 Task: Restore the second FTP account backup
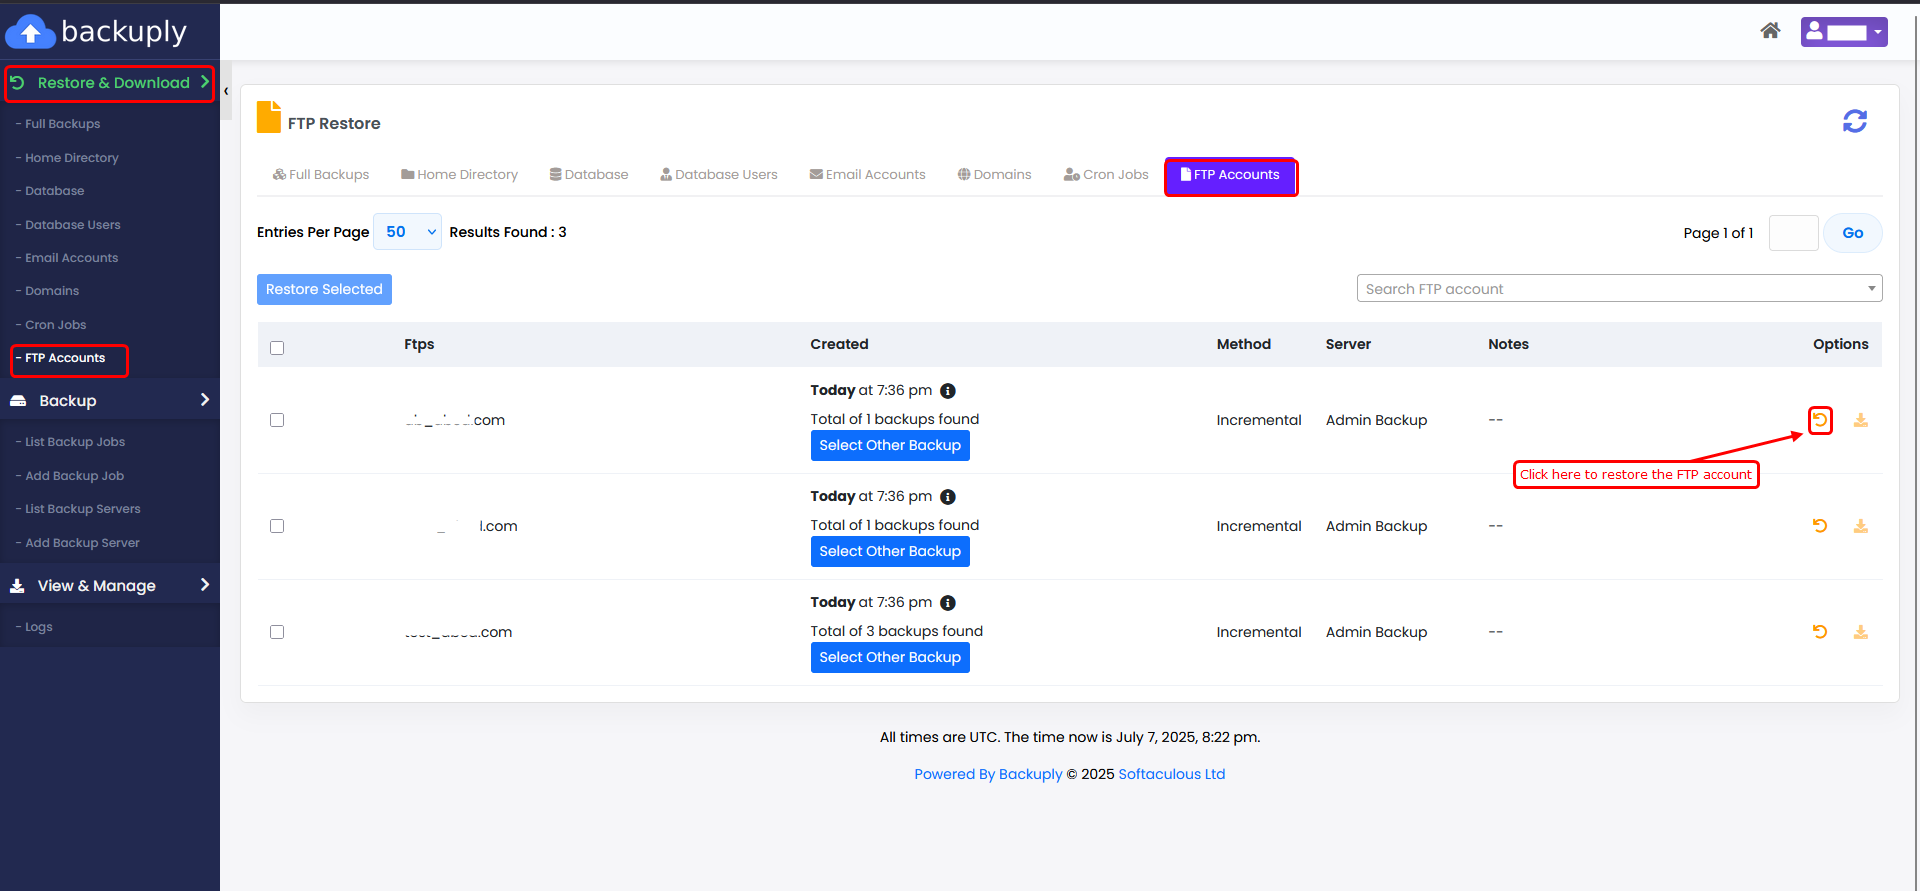(1820, 526)
